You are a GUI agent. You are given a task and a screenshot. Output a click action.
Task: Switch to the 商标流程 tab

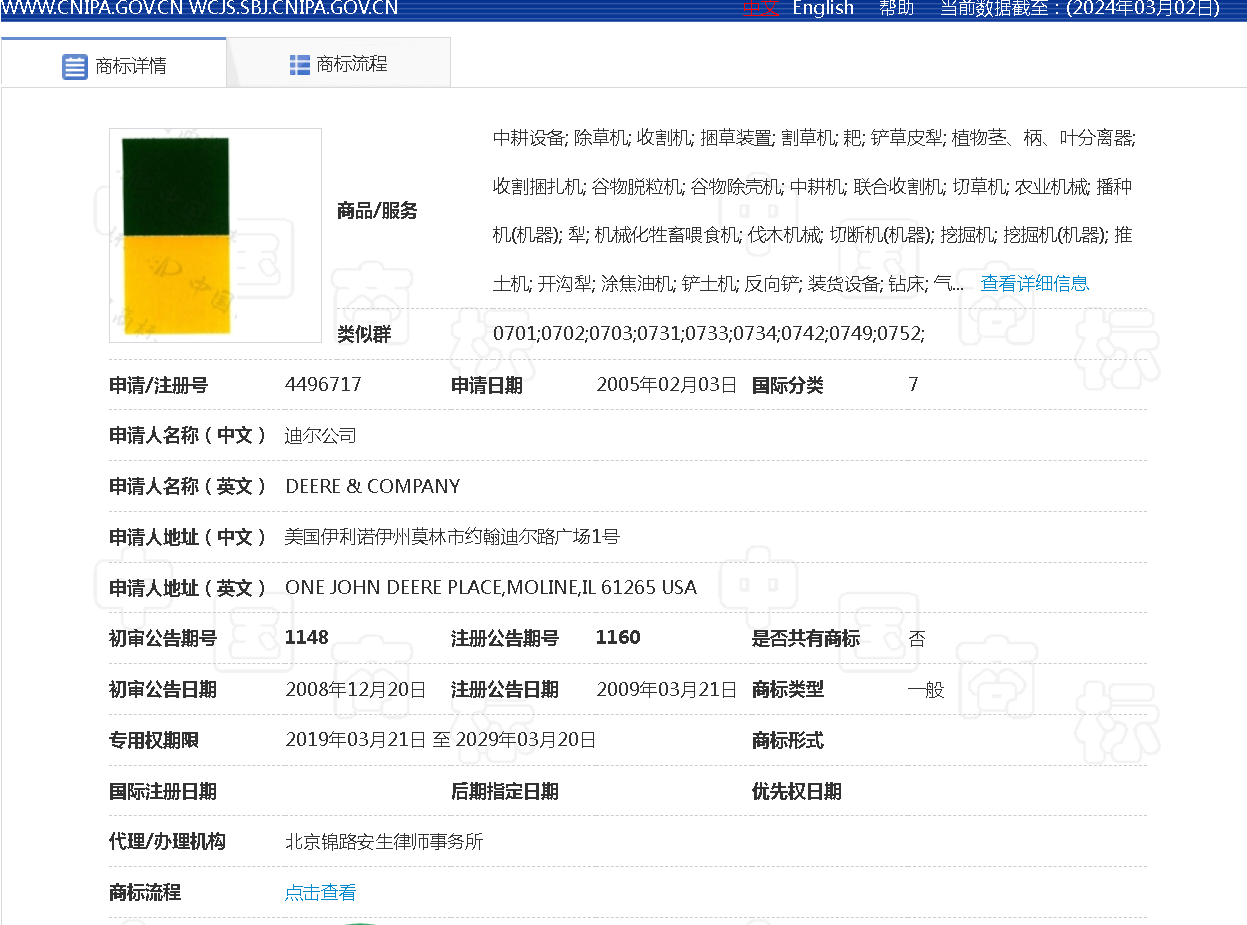coord(338,64)
